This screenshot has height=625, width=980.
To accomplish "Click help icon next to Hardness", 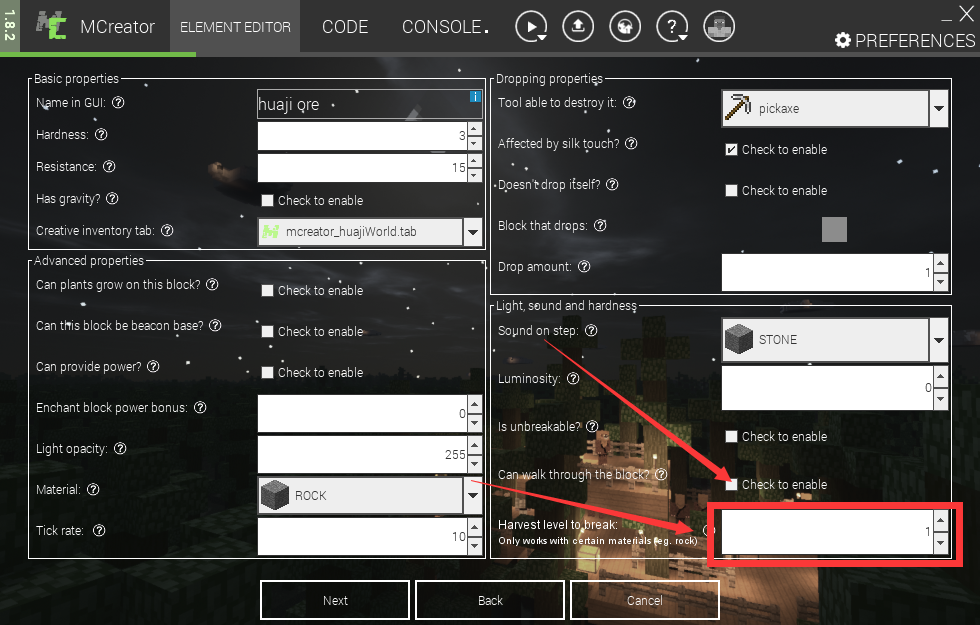I will 101,135.
